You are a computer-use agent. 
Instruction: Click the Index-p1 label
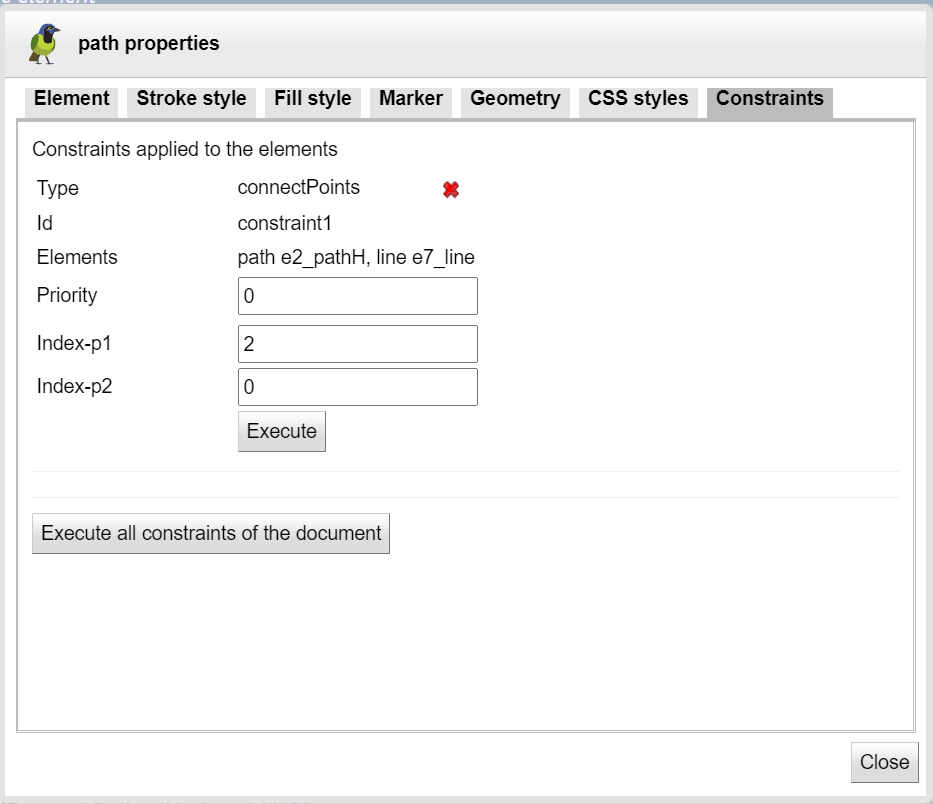coord(74,343)
